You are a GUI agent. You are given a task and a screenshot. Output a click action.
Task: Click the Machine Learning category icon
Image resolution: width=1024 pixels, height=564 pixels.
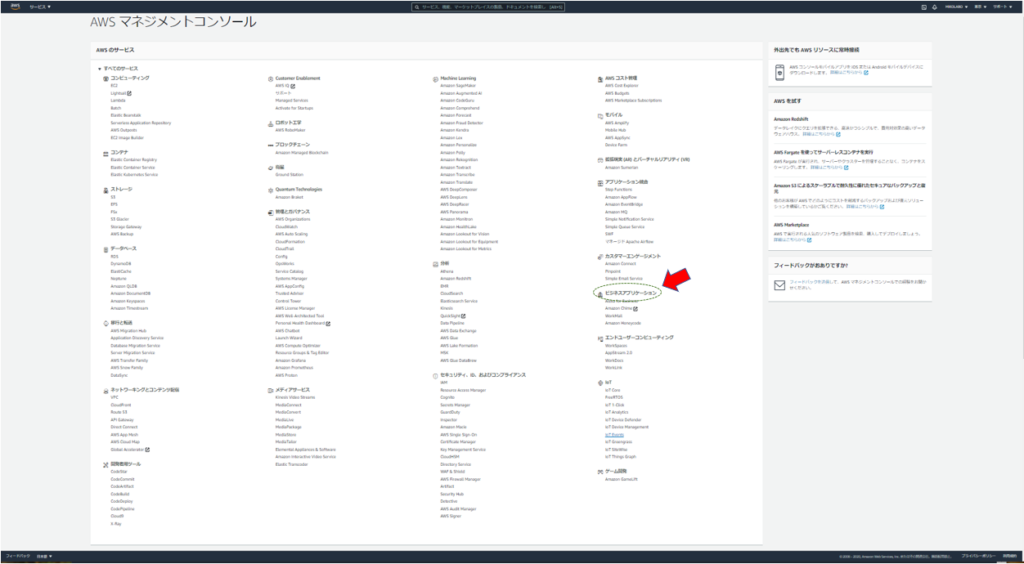tap(435, 78)
